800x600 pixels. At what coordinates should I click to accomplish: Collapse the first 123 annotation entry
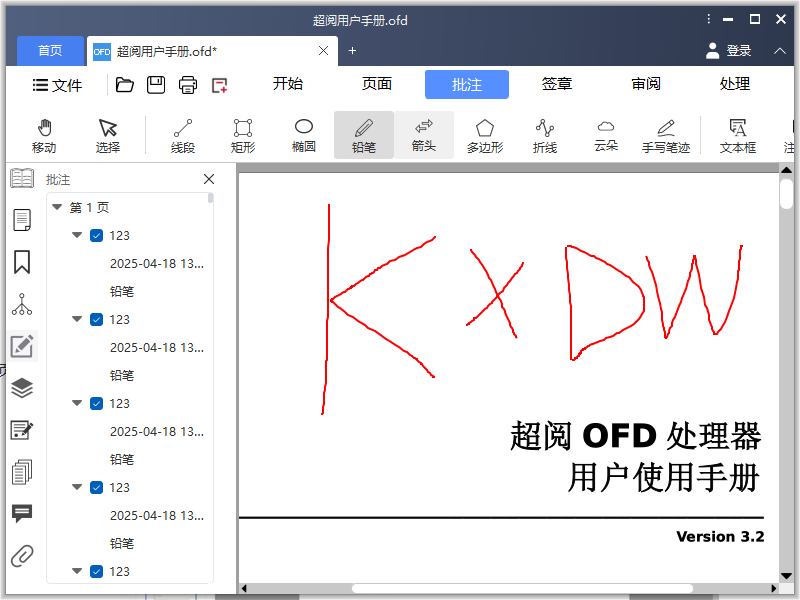77,235
